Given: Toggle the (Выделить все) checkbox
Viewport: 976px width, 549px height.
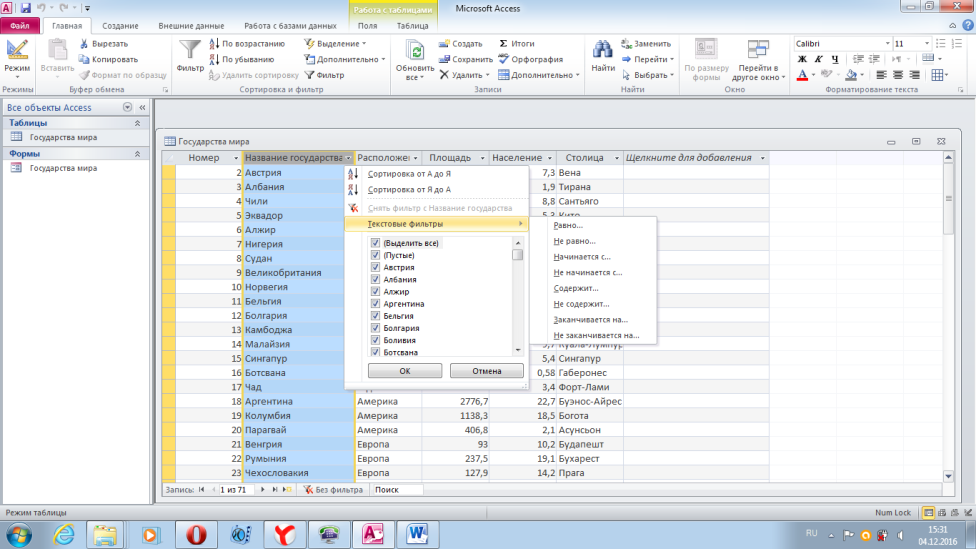Looking at the screenshot, I should (x=375, y=243).
